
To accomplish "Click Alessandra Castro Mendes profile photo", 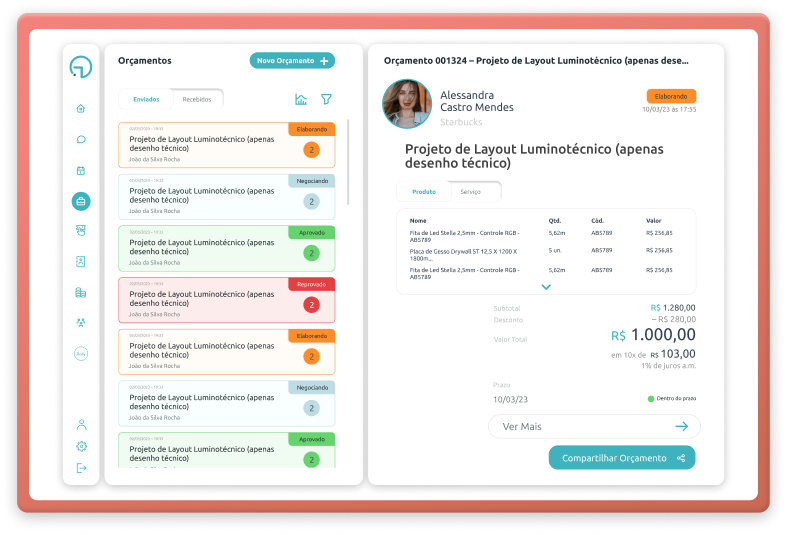I will [406, 104].
